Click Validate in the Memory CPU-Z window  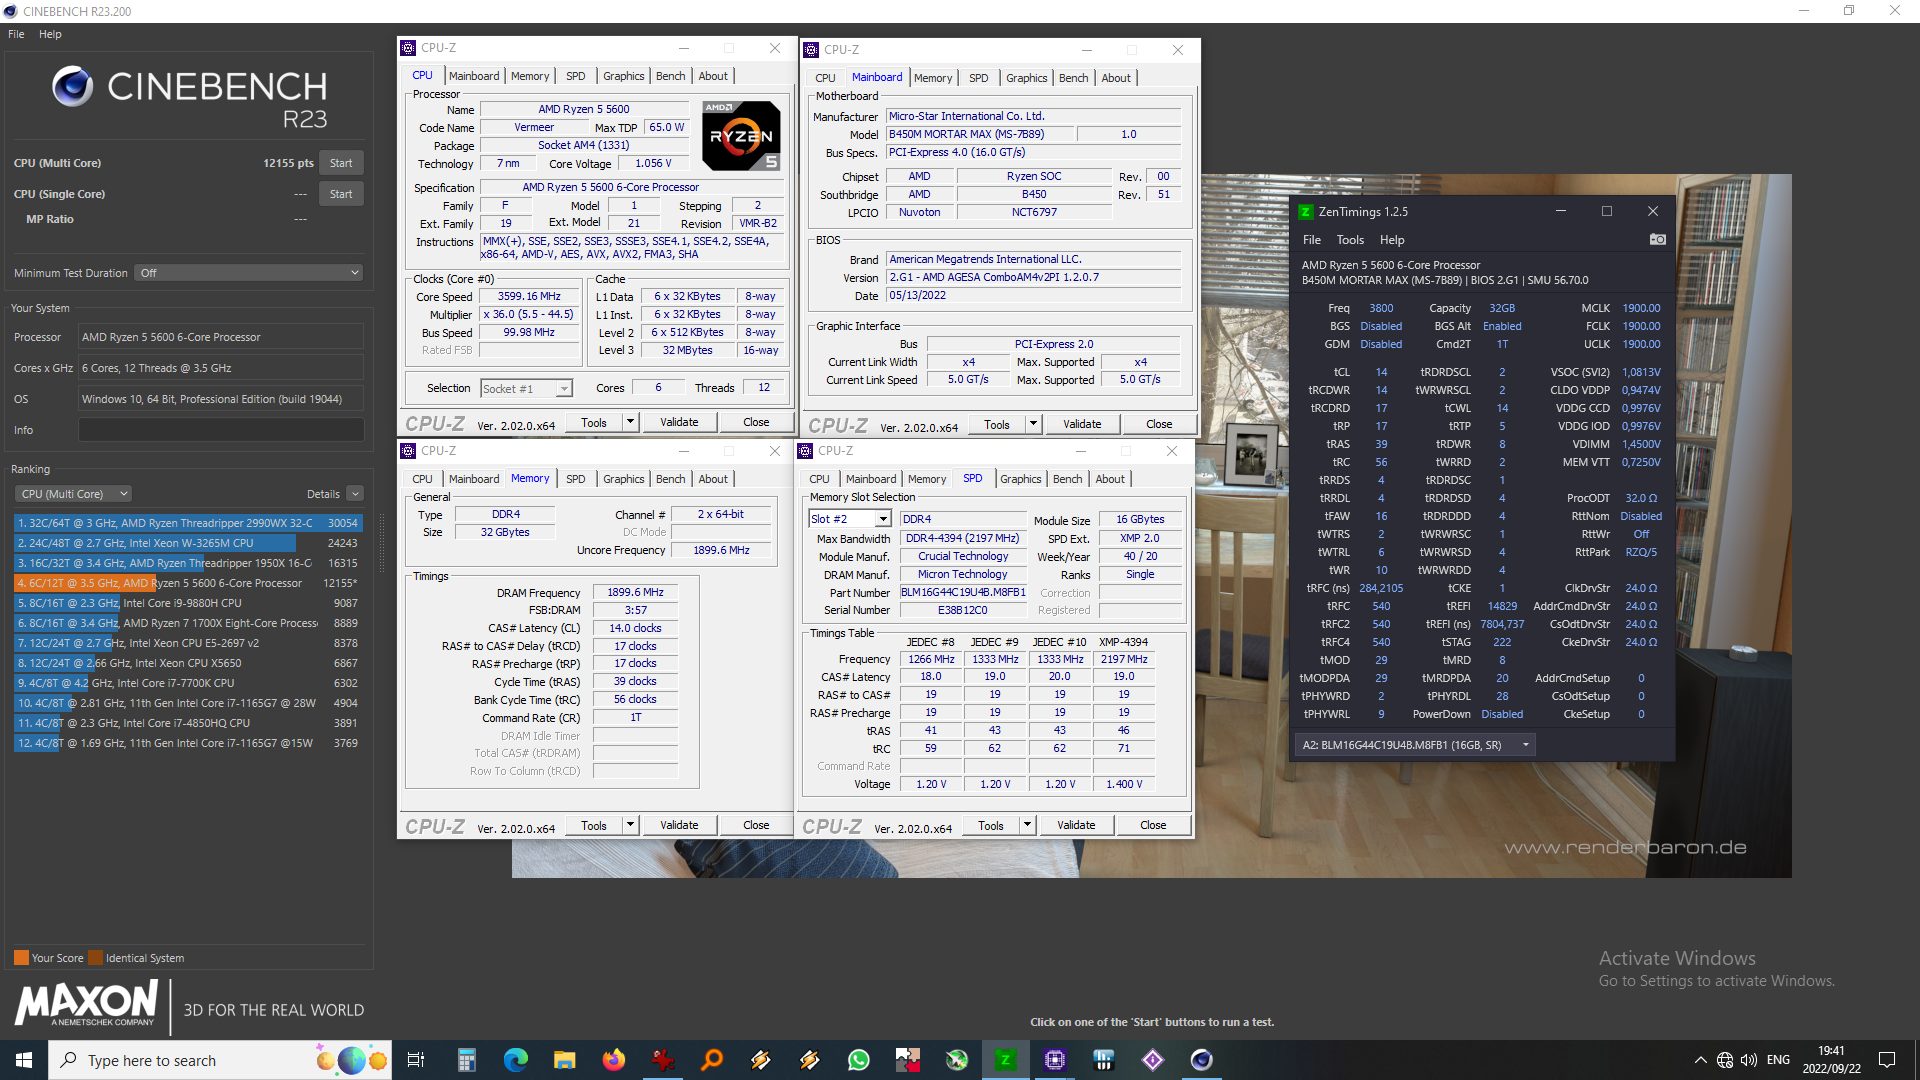679,826
